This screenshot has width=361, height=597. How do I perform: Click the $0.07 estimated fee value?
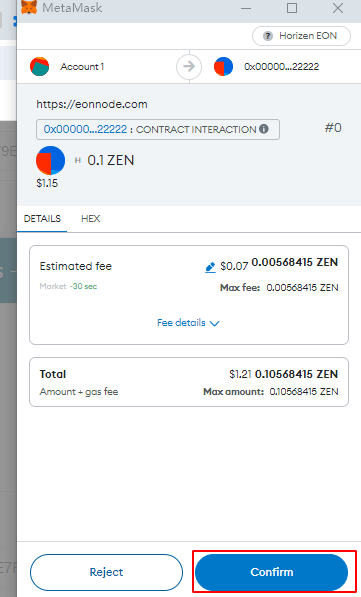tap(234, 266)
